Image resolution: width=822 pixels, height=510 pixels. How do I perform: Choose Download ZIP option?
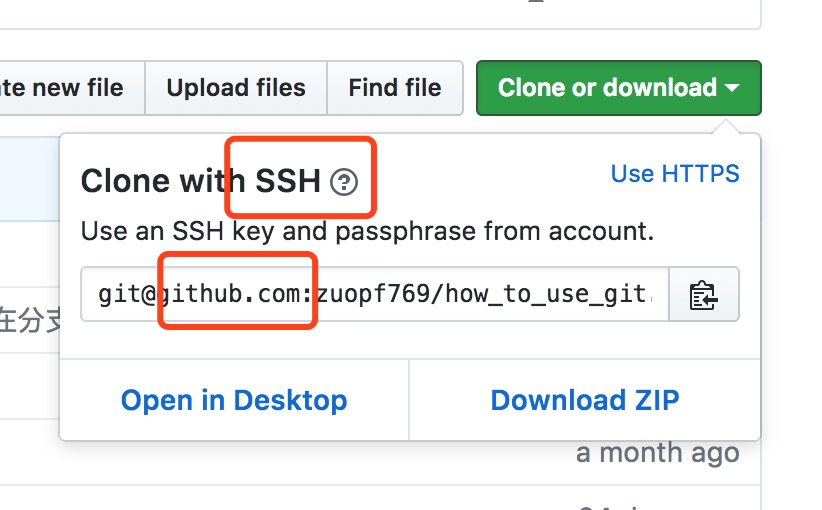[x=585, y=400]
